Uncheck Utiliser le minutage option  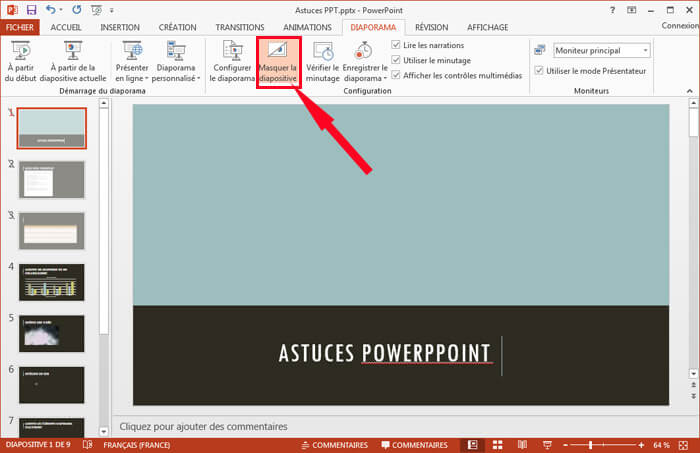pyautogui.click(x=397, y=61)
